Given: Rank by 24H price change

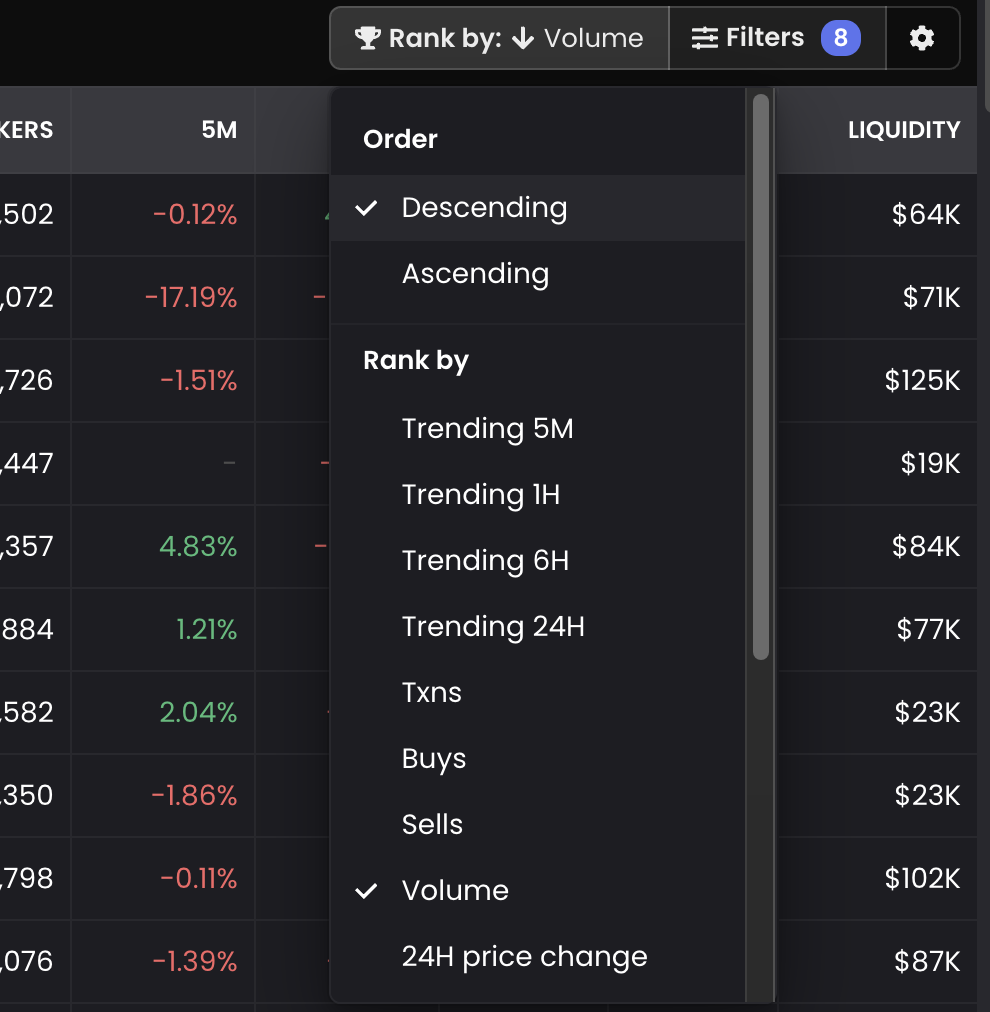Looking at the screenshot, I should pos(524,957).
